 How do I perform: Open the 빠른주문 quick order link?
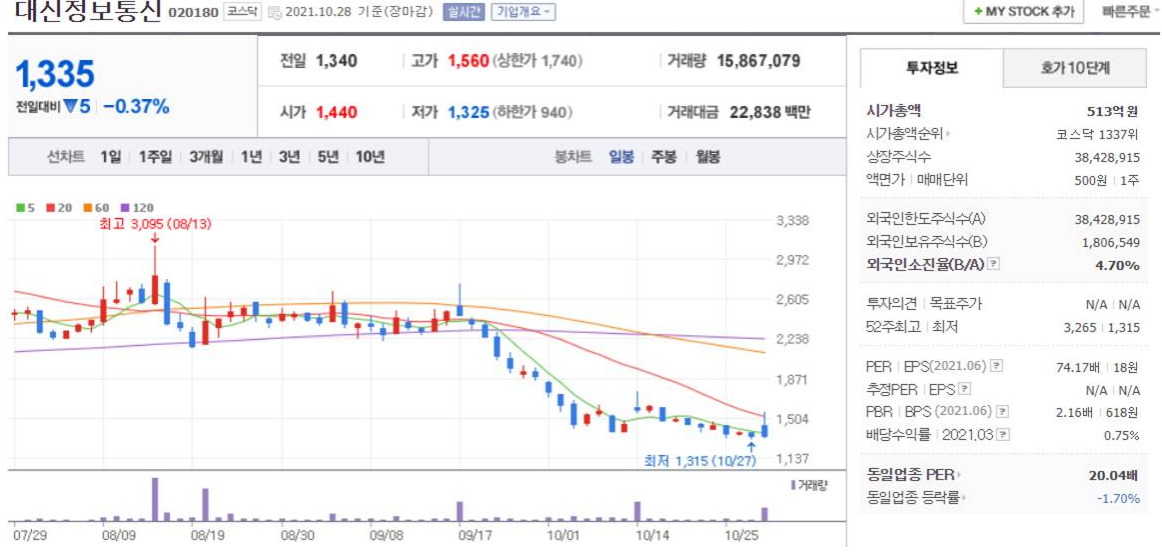click(x=1126, y=13)
